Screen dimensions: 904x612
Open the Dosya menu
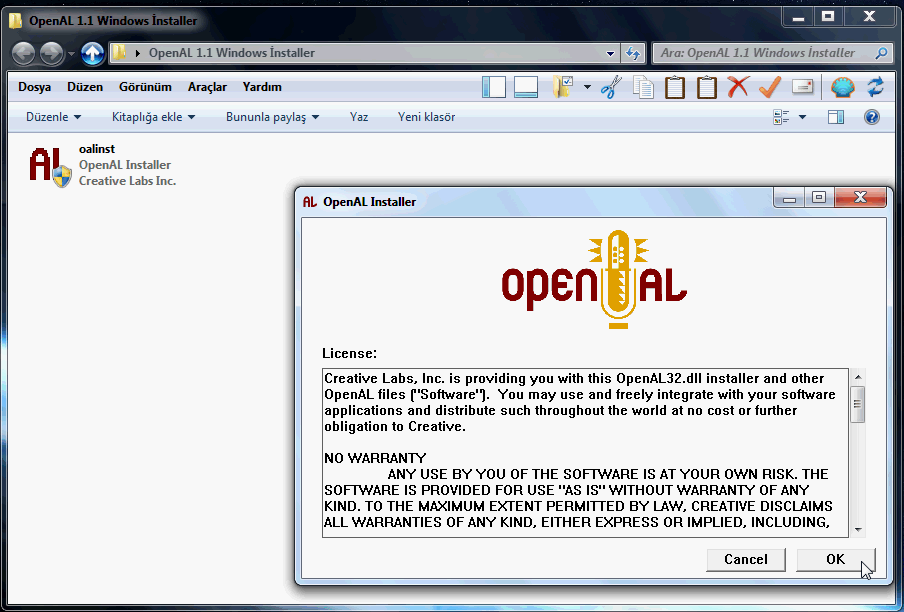pyautogui.click(x=35, y=87)
